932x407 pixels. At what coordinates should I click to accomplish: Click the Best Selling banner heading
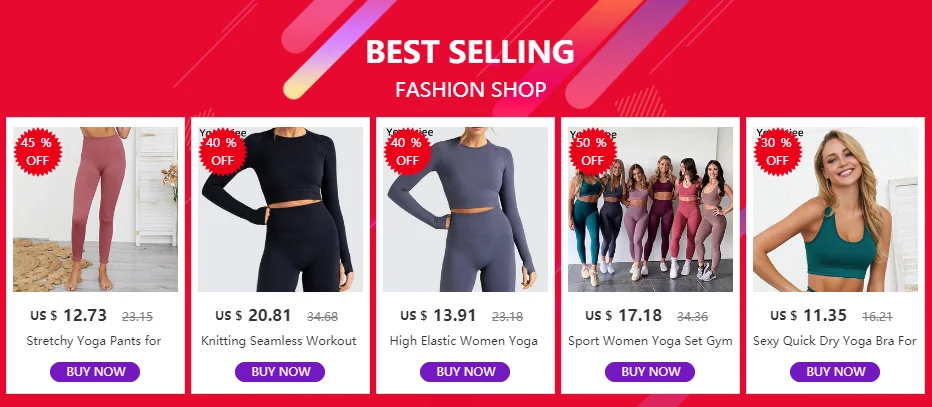click(x=470, y=52)
